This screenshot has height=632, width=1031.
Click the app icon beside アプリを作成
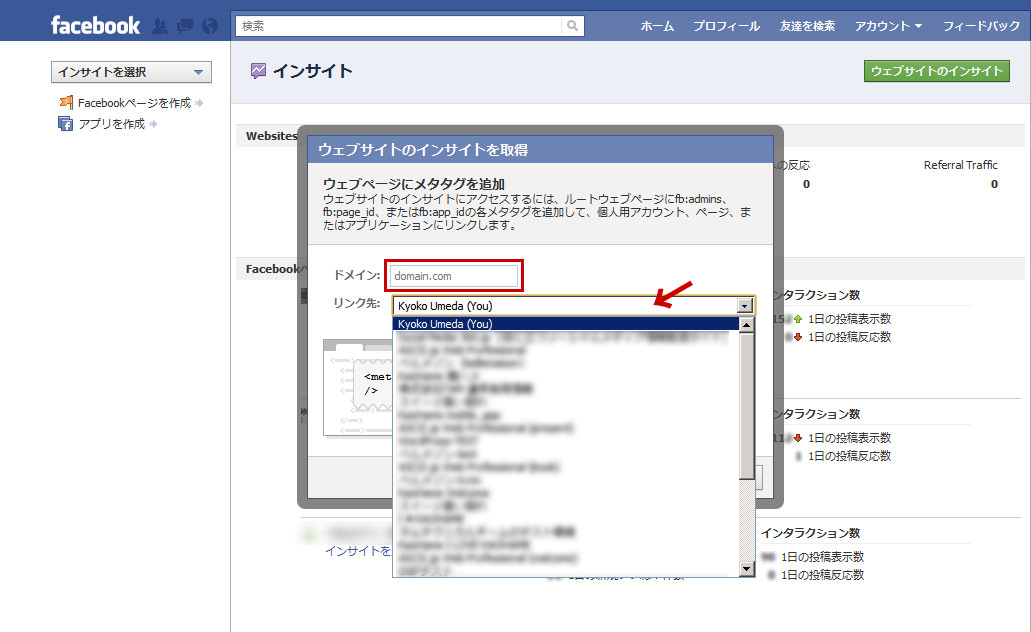(x=66, y=124)
